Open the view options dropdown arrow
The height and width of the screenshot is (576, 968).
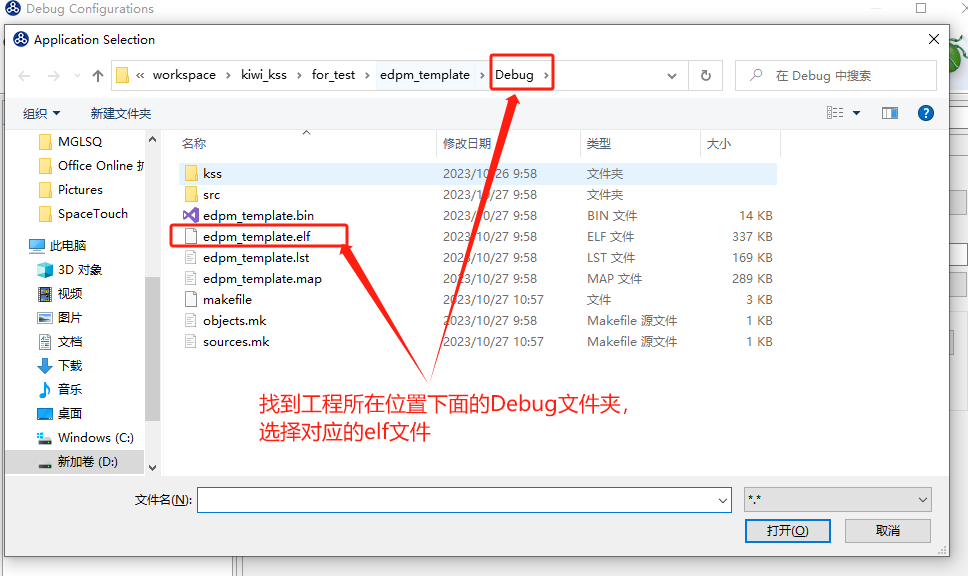click(x=856, y=113)
